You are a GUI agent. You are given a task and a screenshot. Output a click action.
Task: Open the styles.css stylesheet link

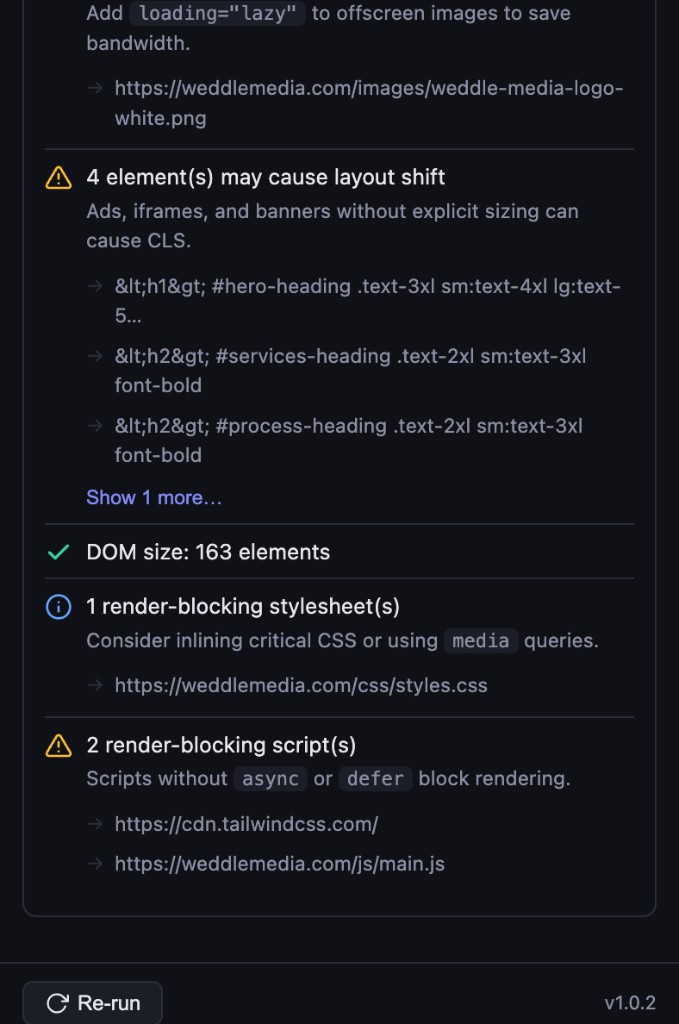[x=301, y=686]
